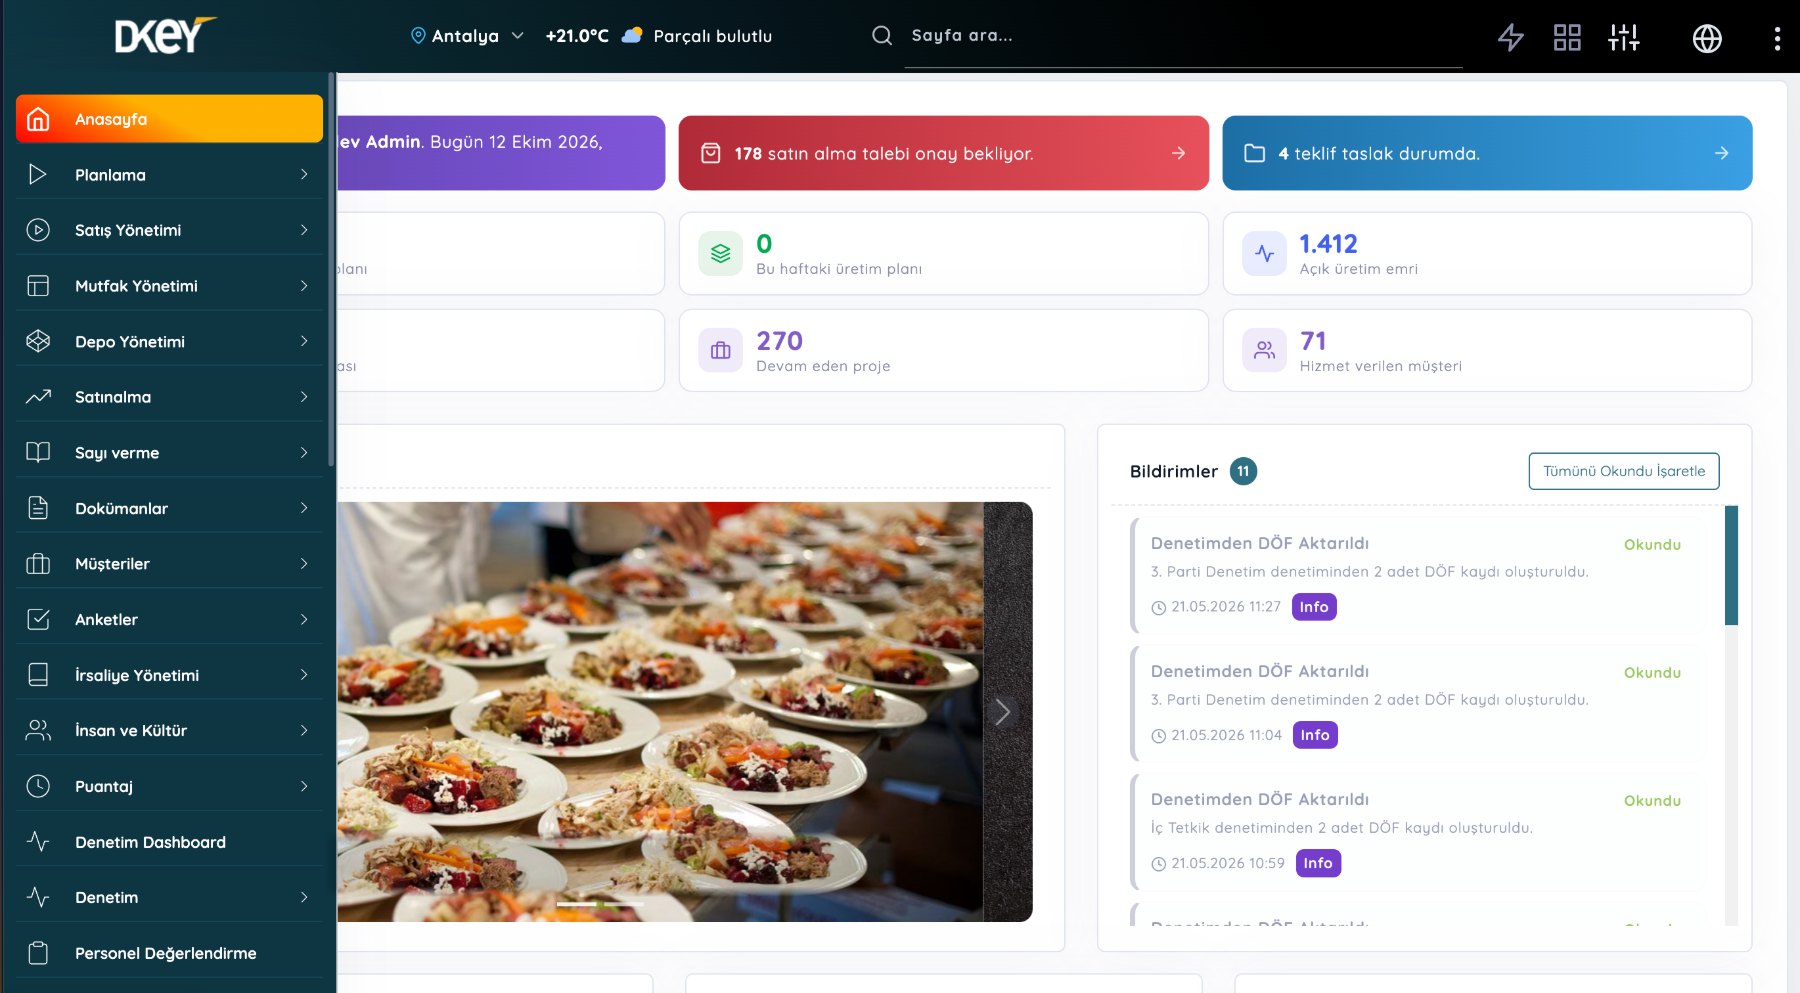Click Info badge on the 10:59 notification
This screenshot has height=993, width=1800.
(x=1318, y=863)
